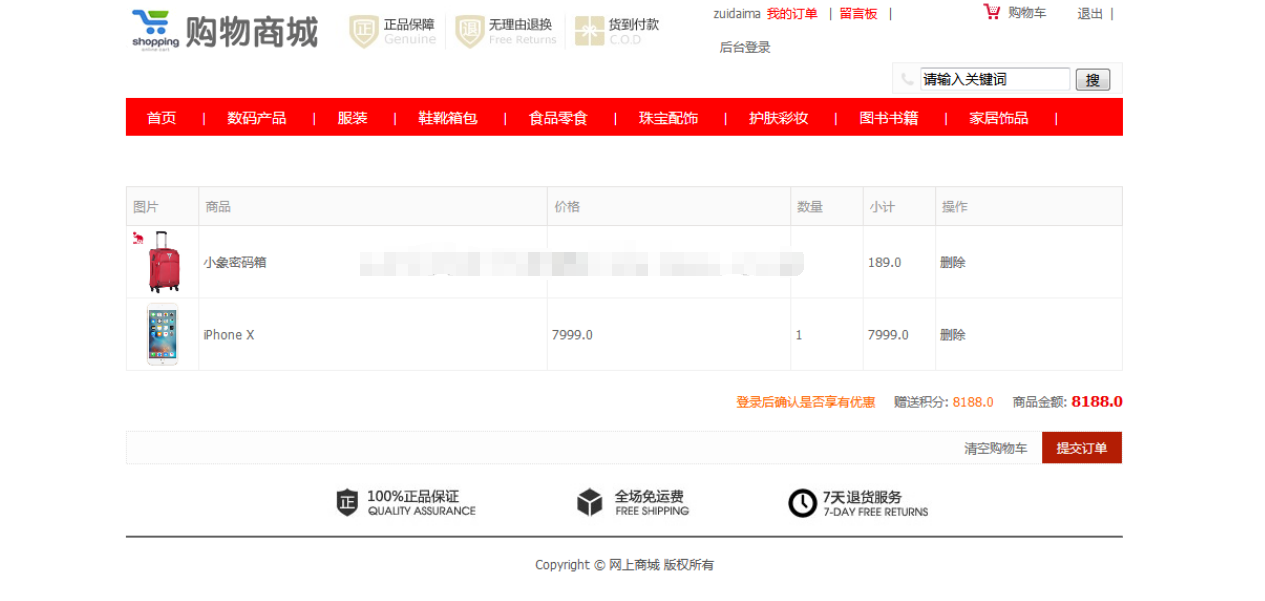Click the 商品 column header
This screenshot has width=1265, height=601.
click(x=218, y=207)
